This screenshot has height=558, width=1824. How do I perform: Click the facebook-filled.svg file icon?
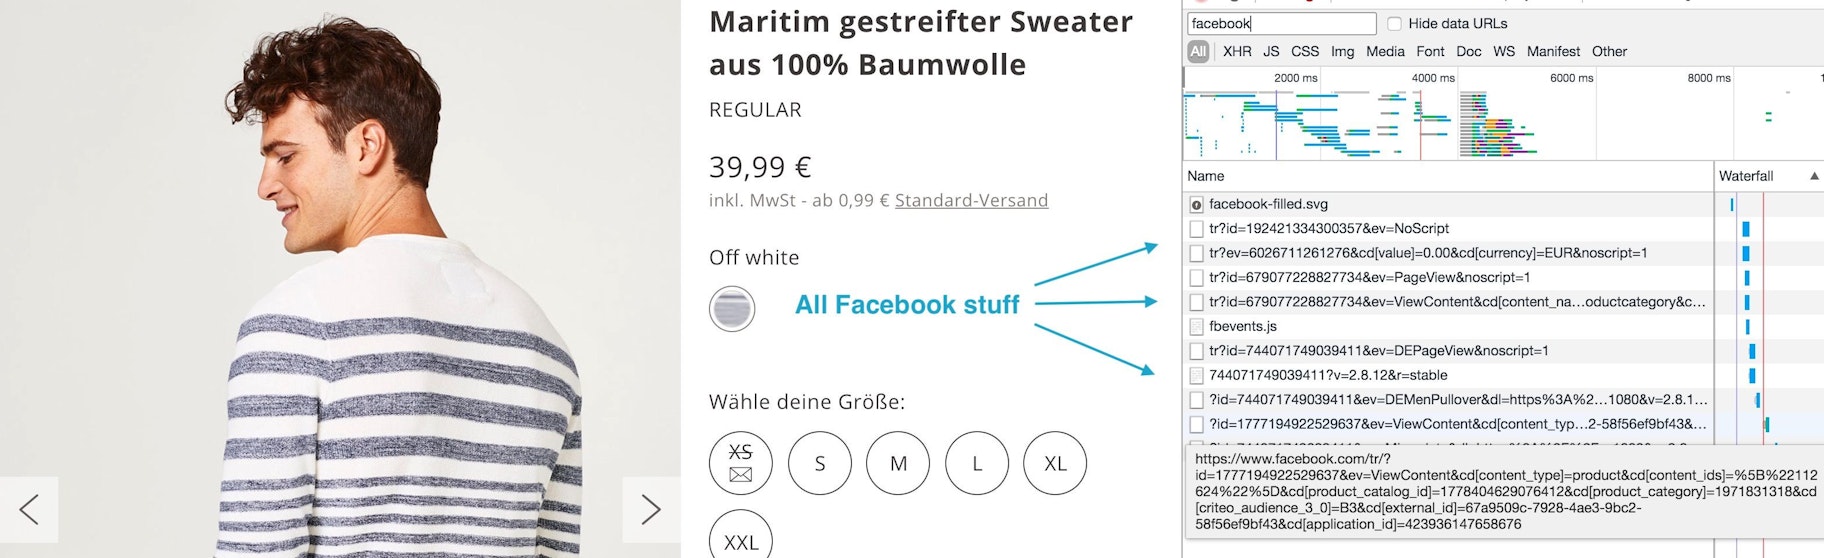point(1196,204)
